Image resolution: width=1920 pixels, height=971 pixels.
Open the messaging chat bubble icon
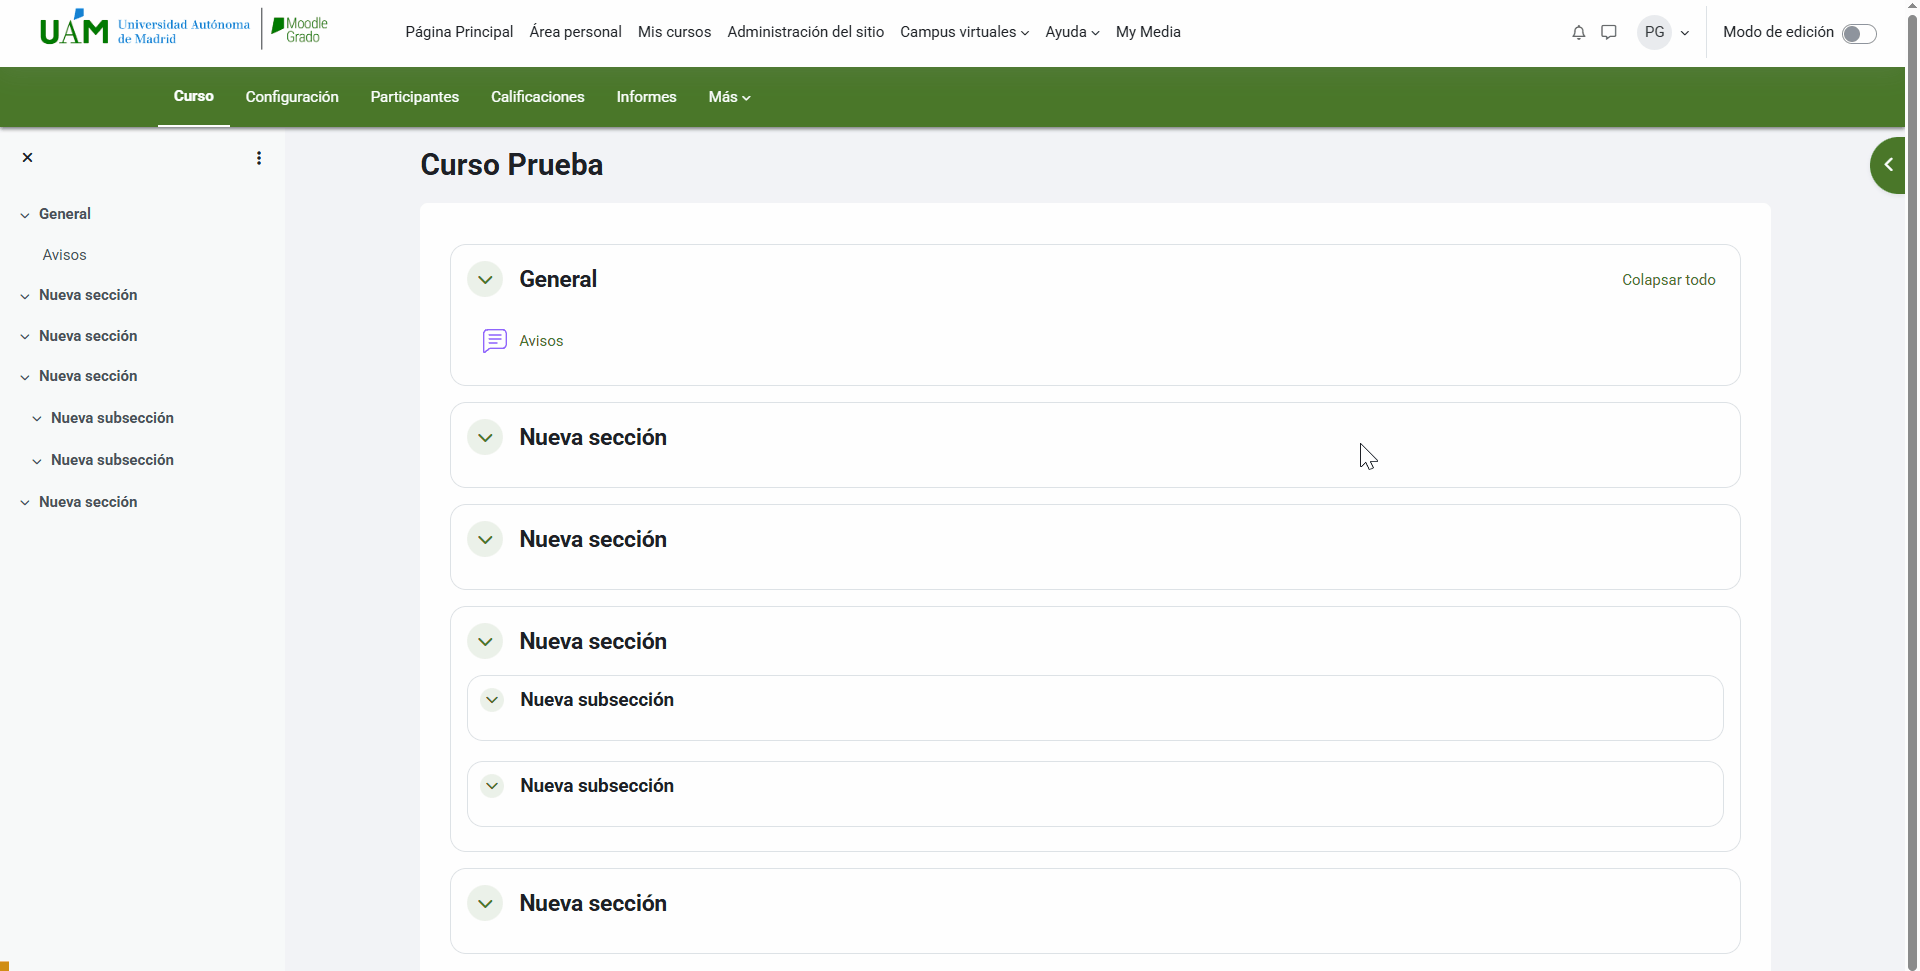(x=1608, y=32)
